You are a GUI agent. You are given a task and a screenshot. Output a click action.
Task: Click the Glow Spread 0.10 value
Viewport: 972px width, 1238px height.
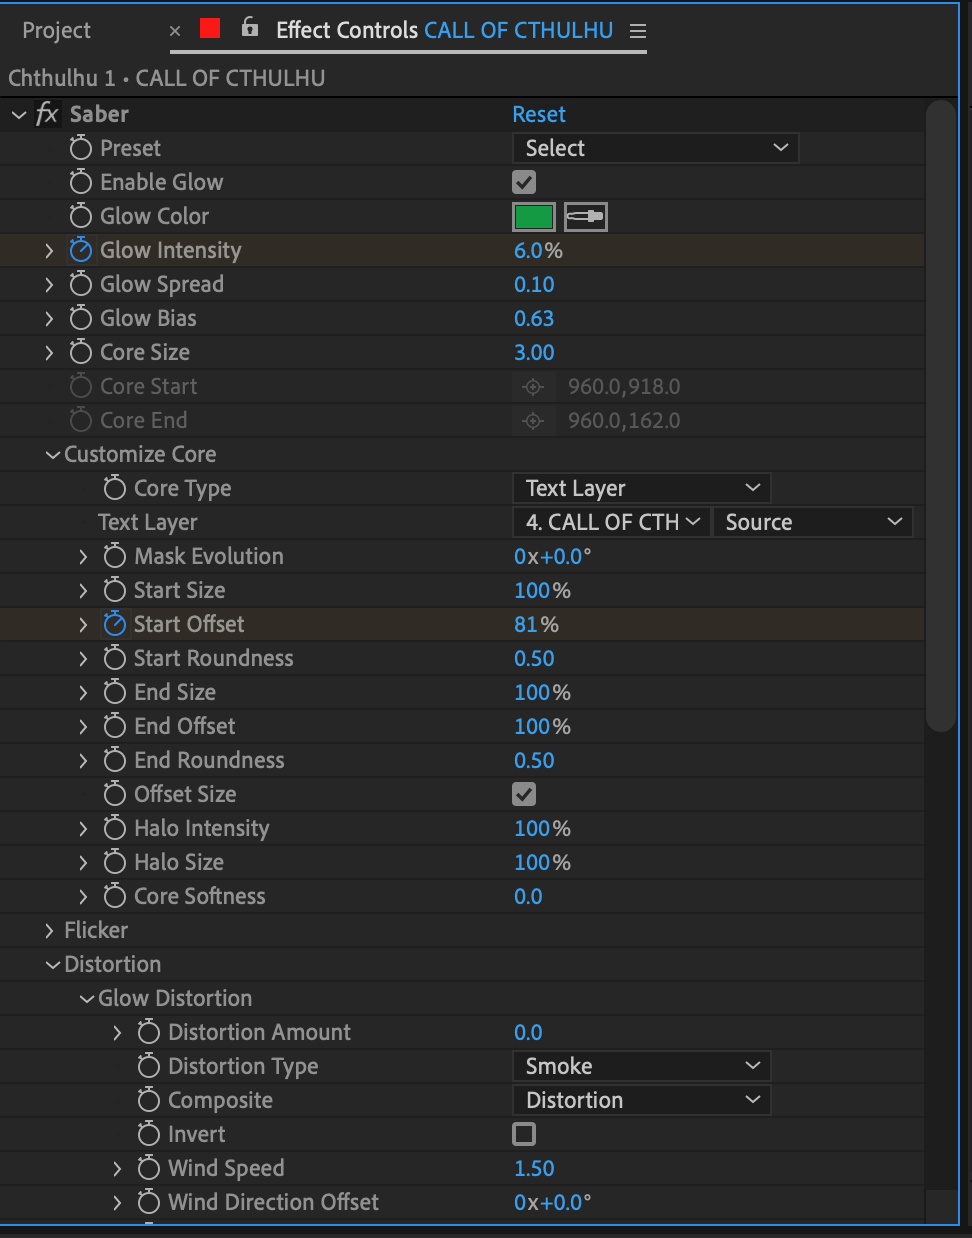(534, 284)
